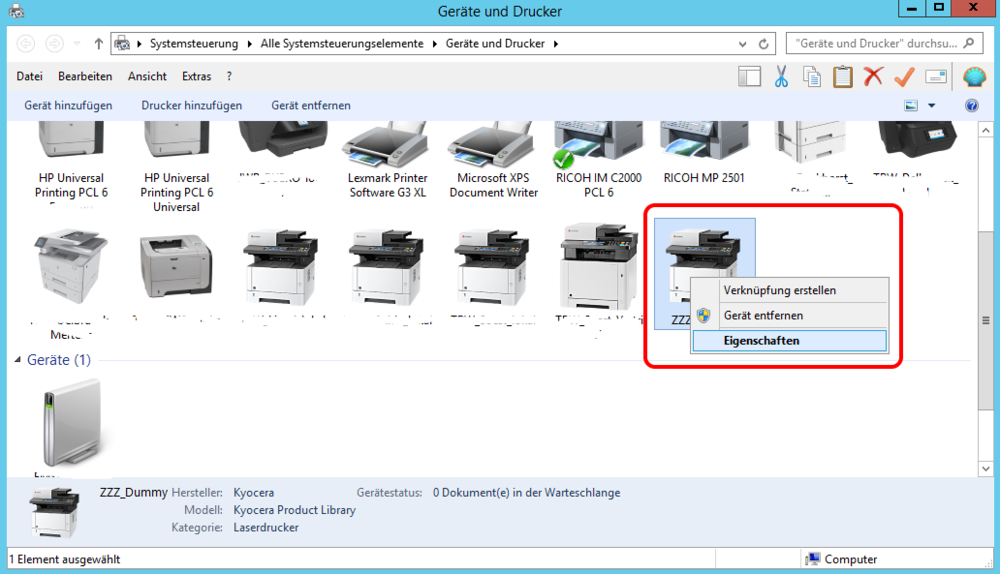Click the Classic Shell seashell icon
Viewport: 1000px width, 574px height.
pyautogui.click(x=974, y=77)
